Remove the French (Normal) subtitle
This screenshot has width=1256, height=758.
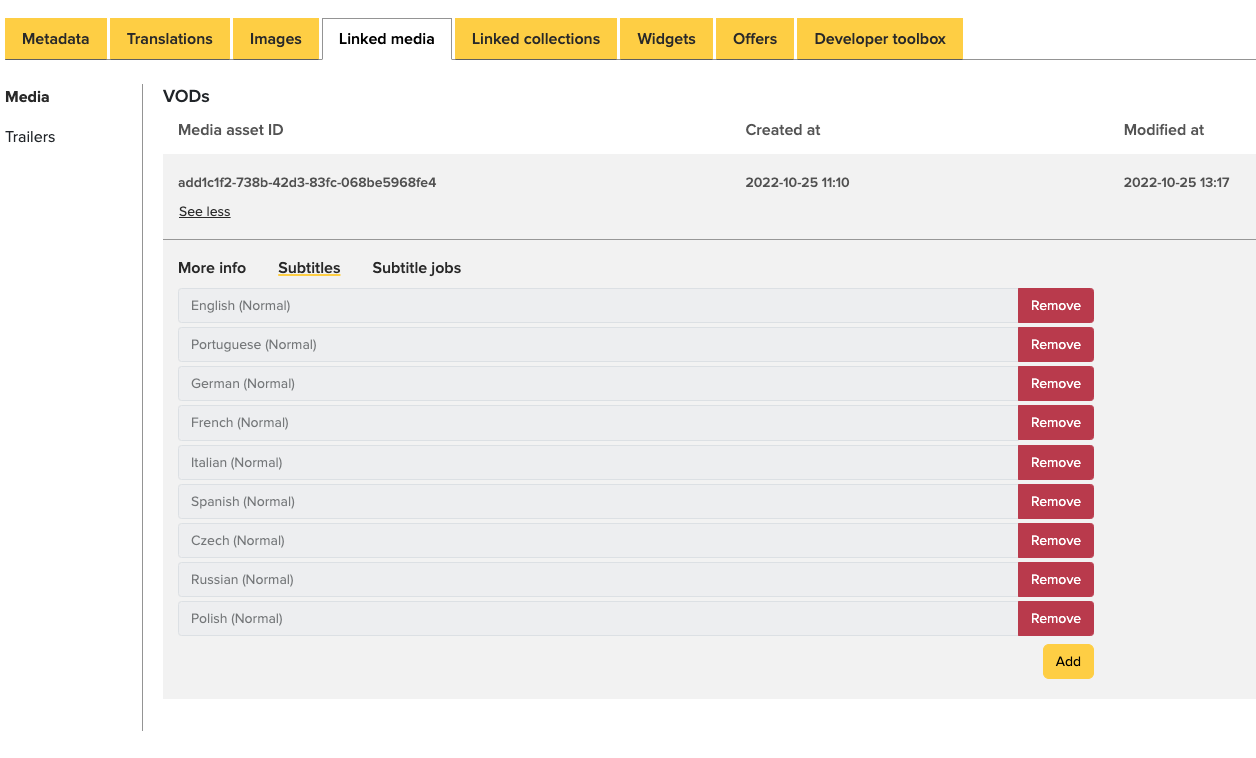pos(1056,423)
